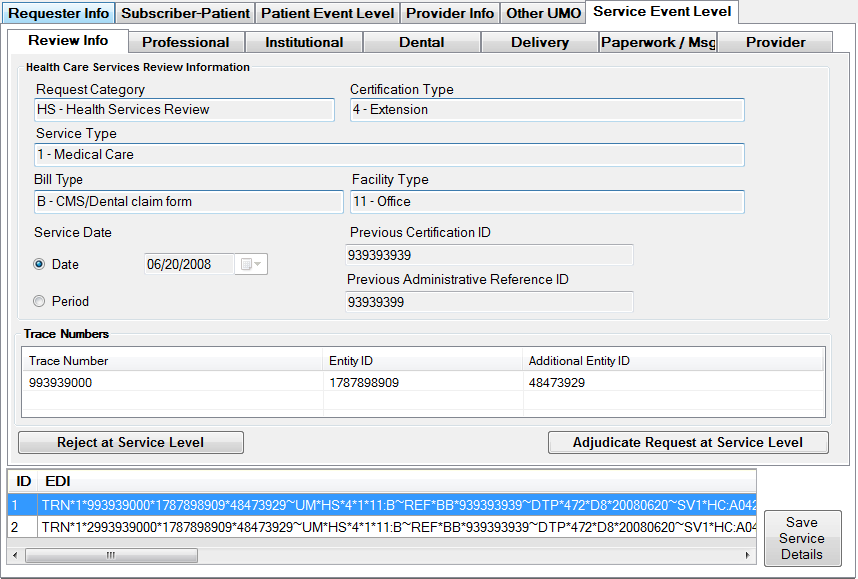Select the Institutional sub-tab

304,42
